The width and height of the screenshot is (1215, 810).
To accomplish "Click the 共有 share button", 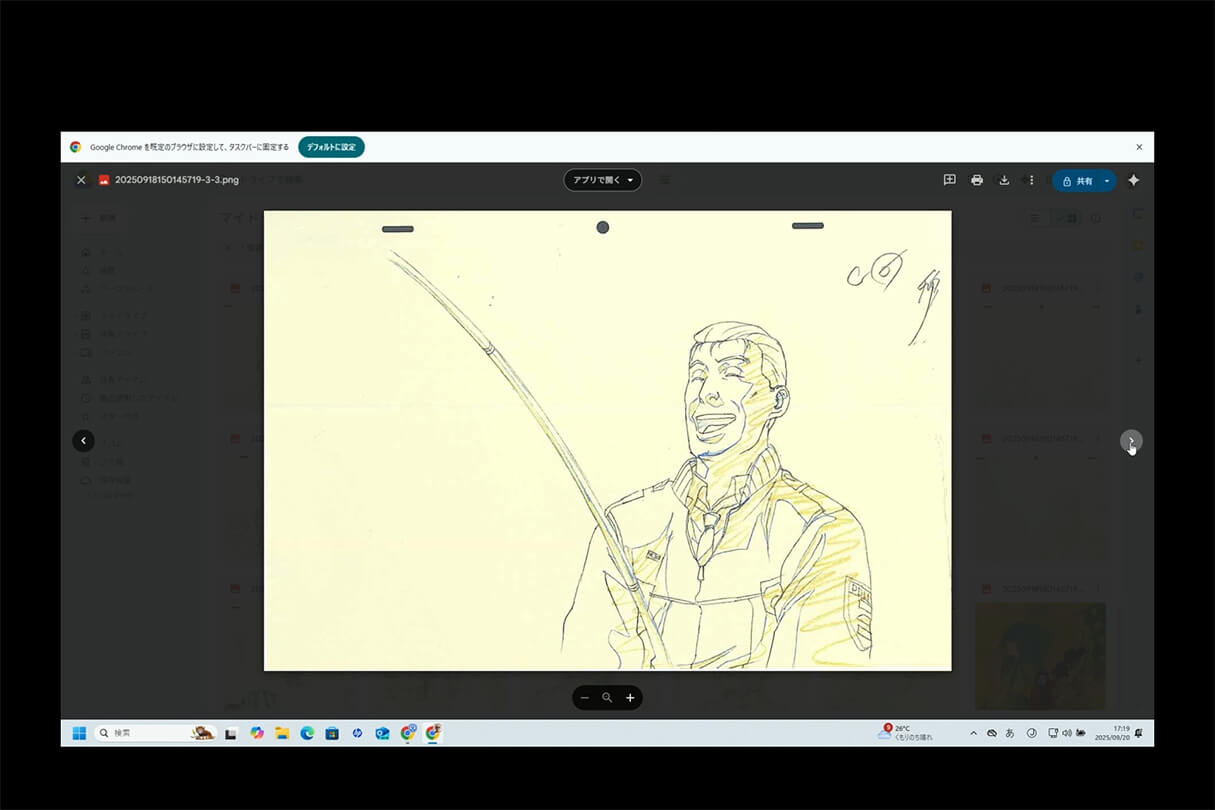I will [1077, 181].
